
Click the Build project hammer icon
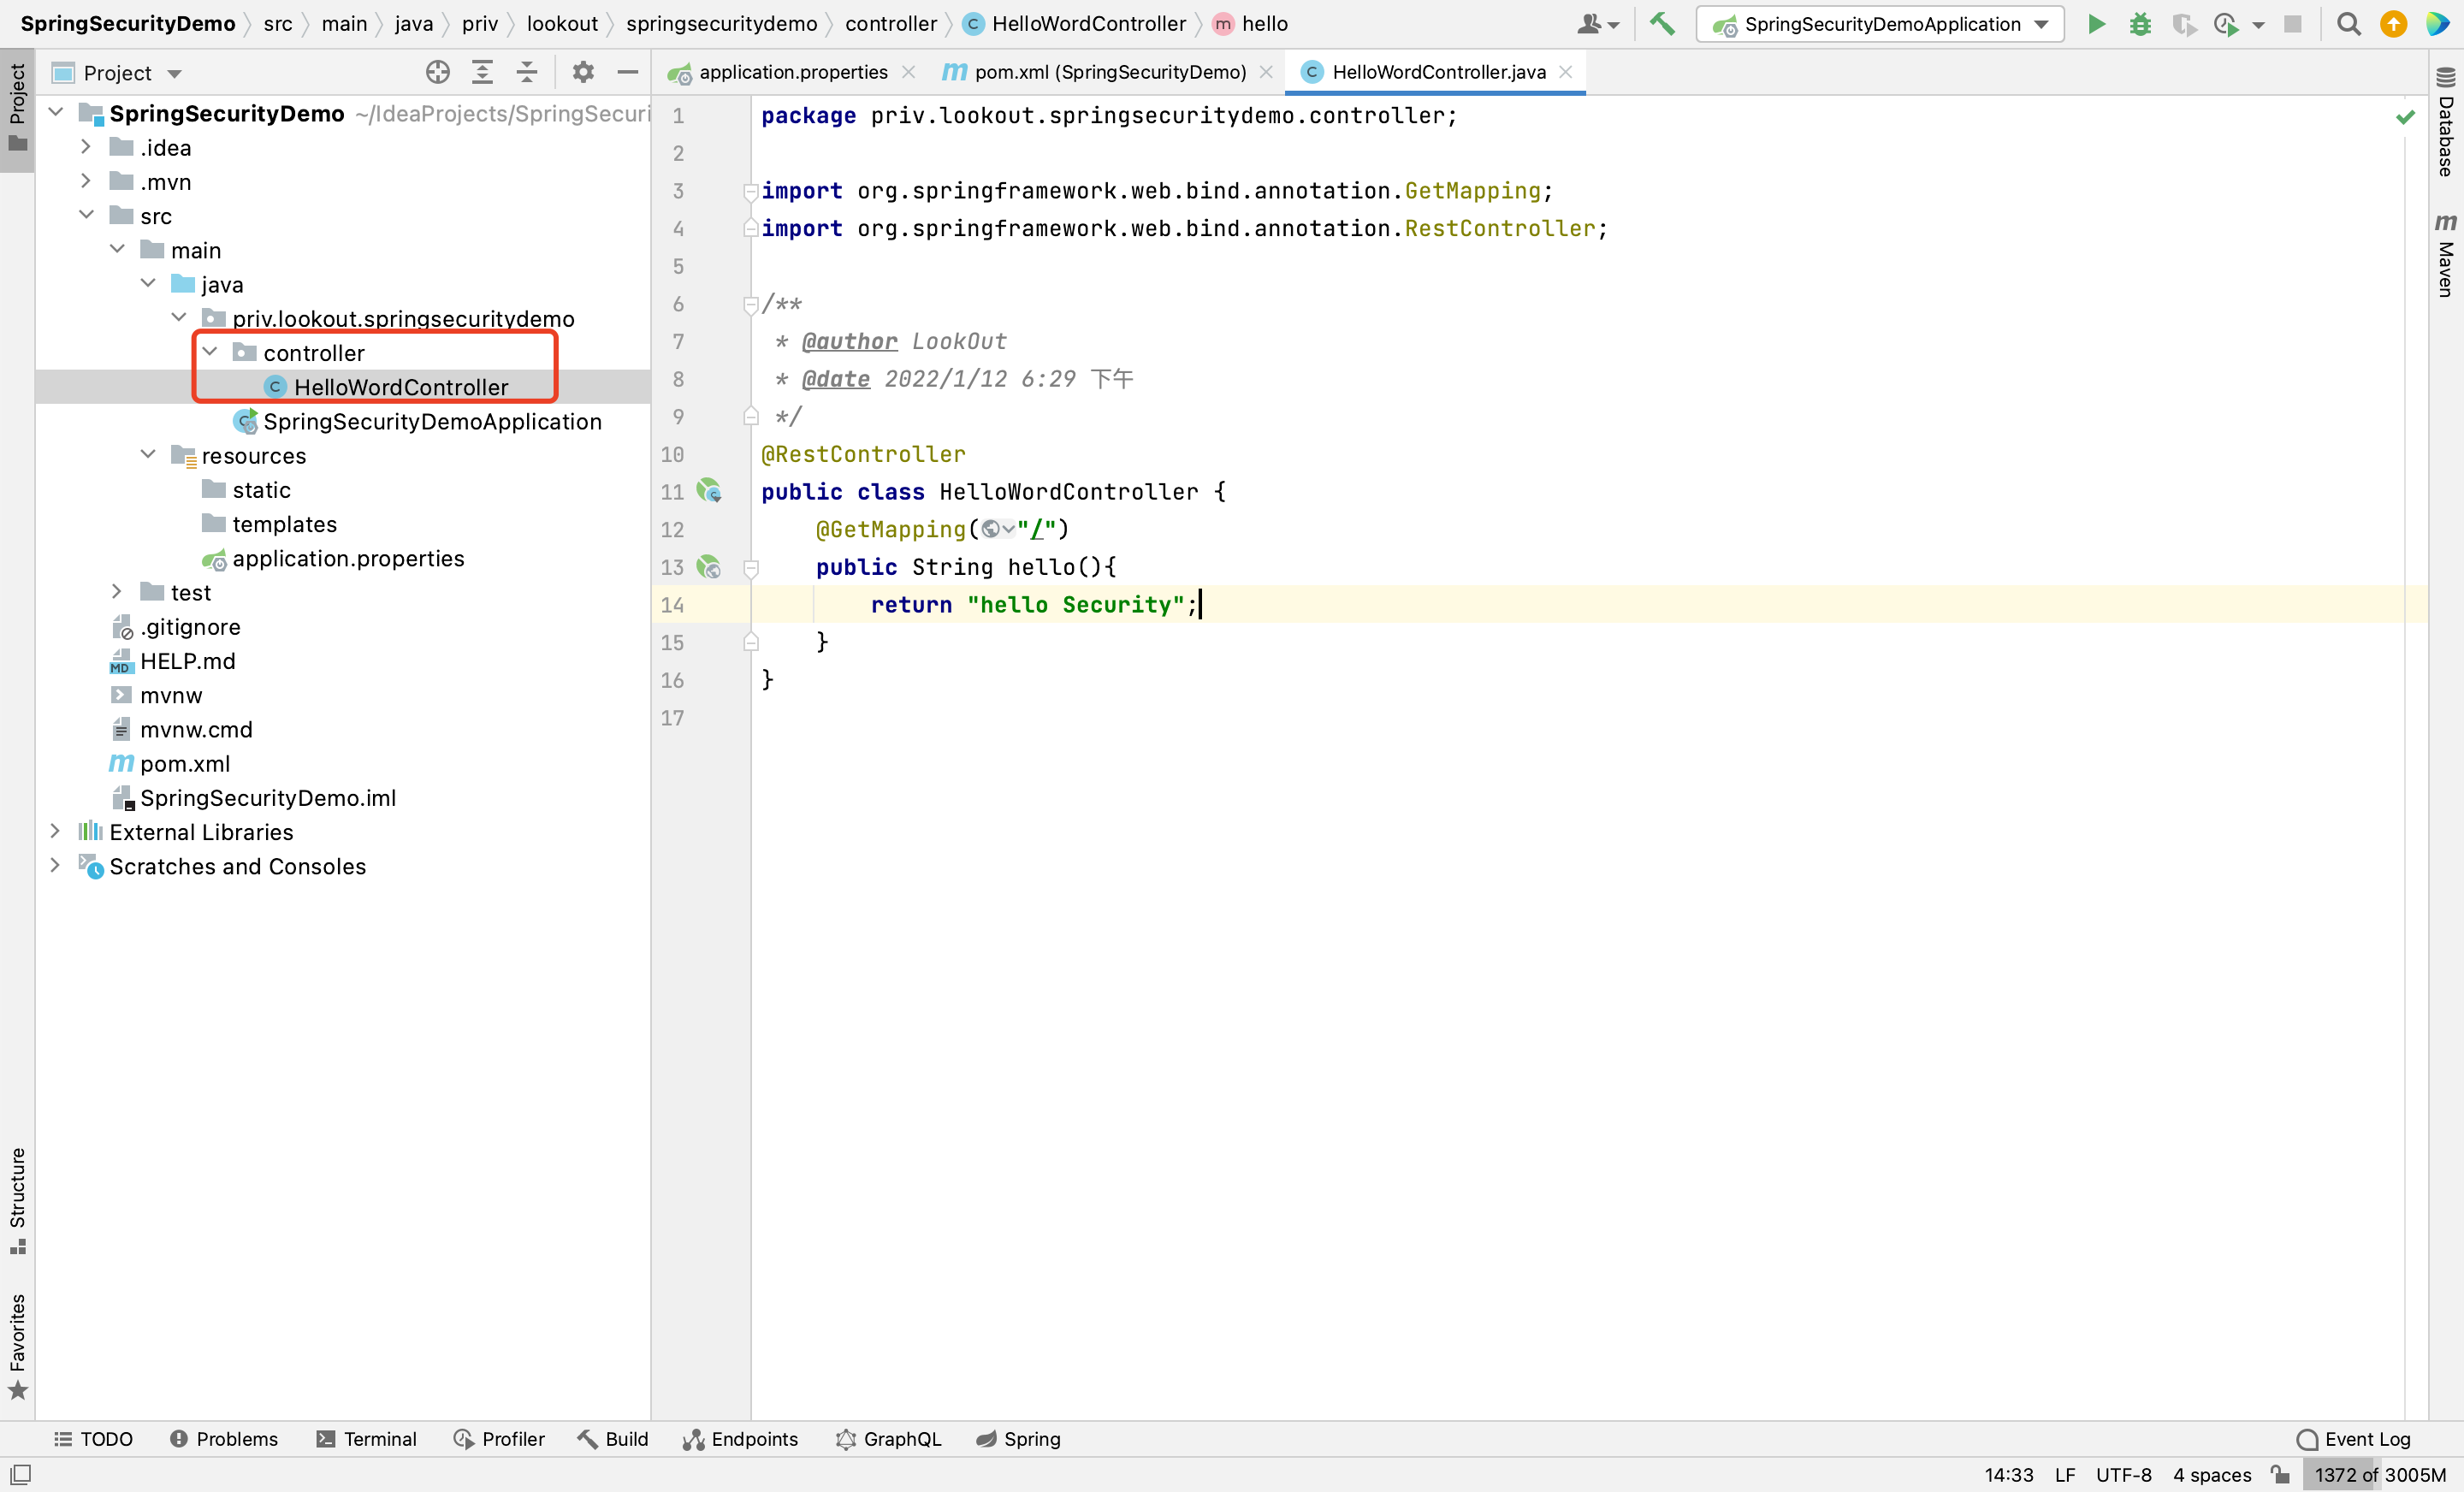click(1662, 24)
